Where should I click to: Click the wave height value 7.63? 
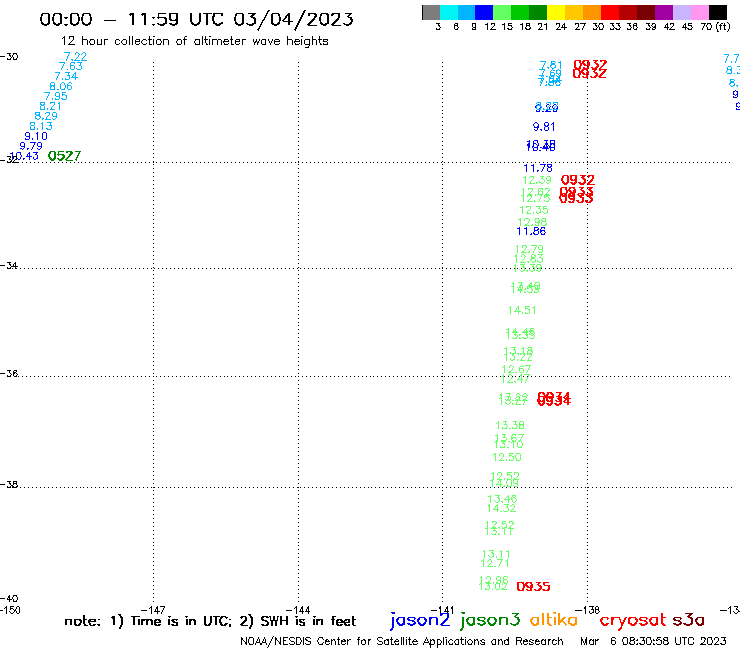71,67
